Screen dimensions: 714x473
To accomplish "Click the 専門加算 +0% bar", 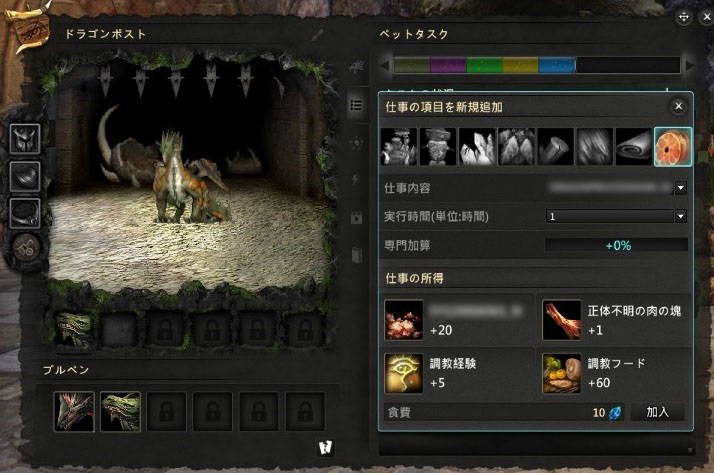I will (617, 245).
